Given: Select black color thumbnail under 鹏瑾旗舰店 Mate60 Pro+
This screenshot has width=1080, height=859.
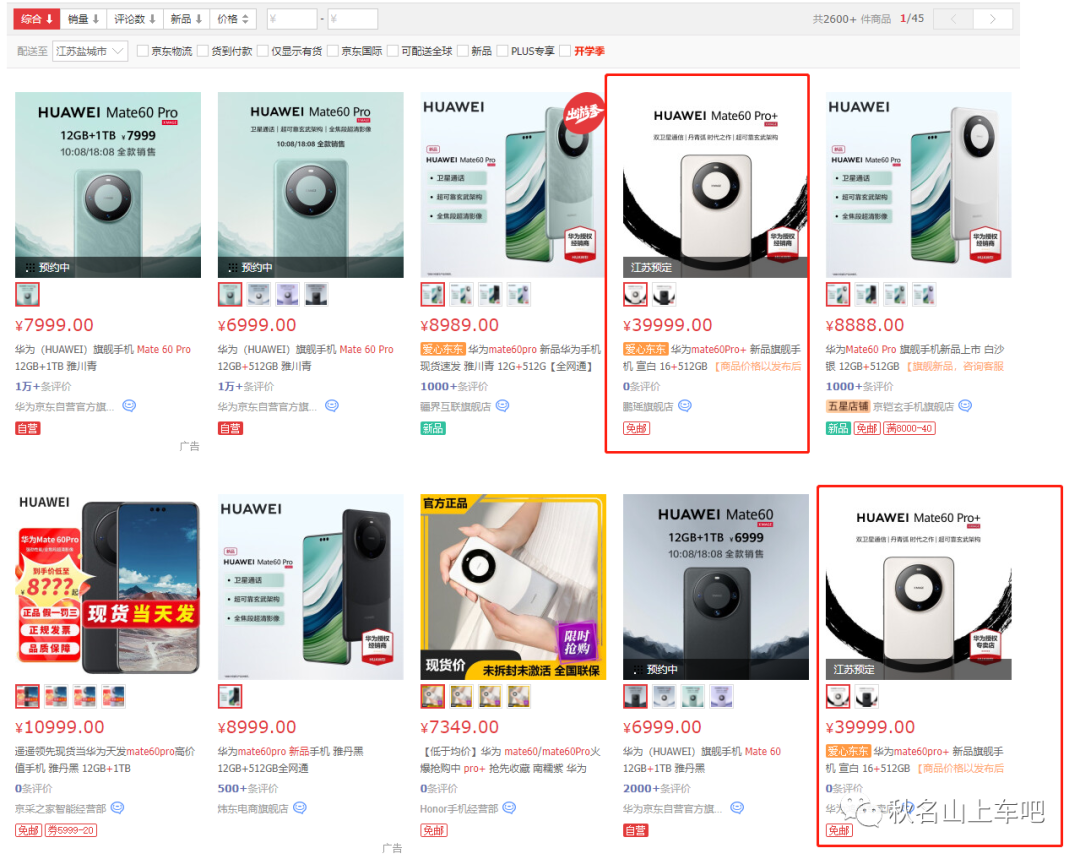Looking at the screenshot, I should pyautogui.click(x=664, y=294).
